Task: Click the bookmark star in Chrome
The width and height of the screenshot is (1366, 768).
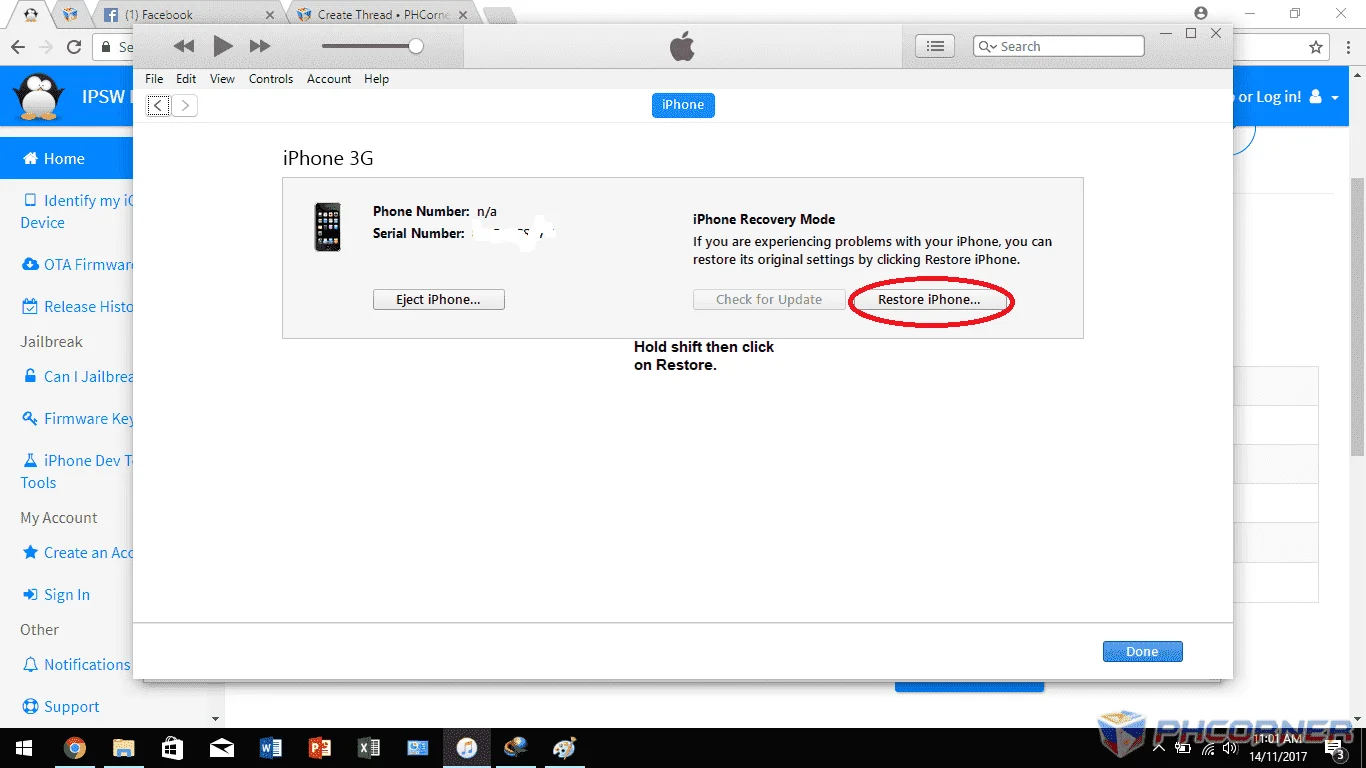Action: (1316, 47)
